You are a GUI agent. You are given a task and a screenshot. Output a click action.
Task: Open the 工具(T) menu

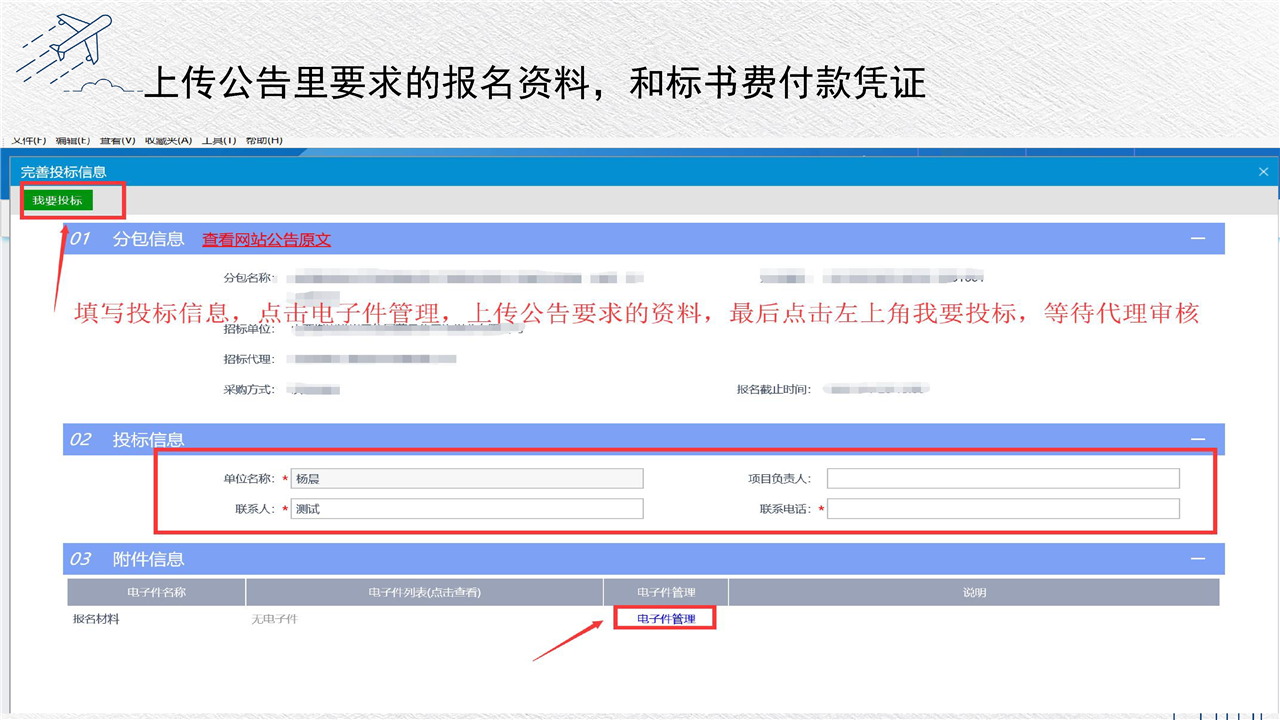point(219,141)
